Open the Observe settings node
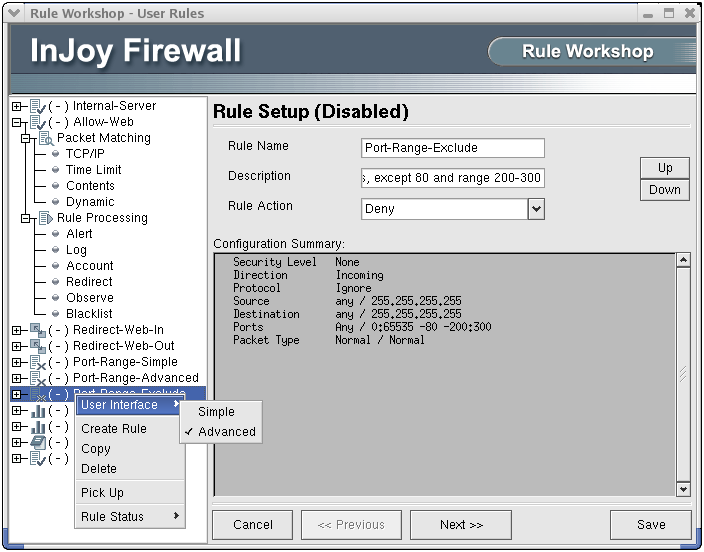The width and height of the screenshot is (704, 552). (90, 298)
